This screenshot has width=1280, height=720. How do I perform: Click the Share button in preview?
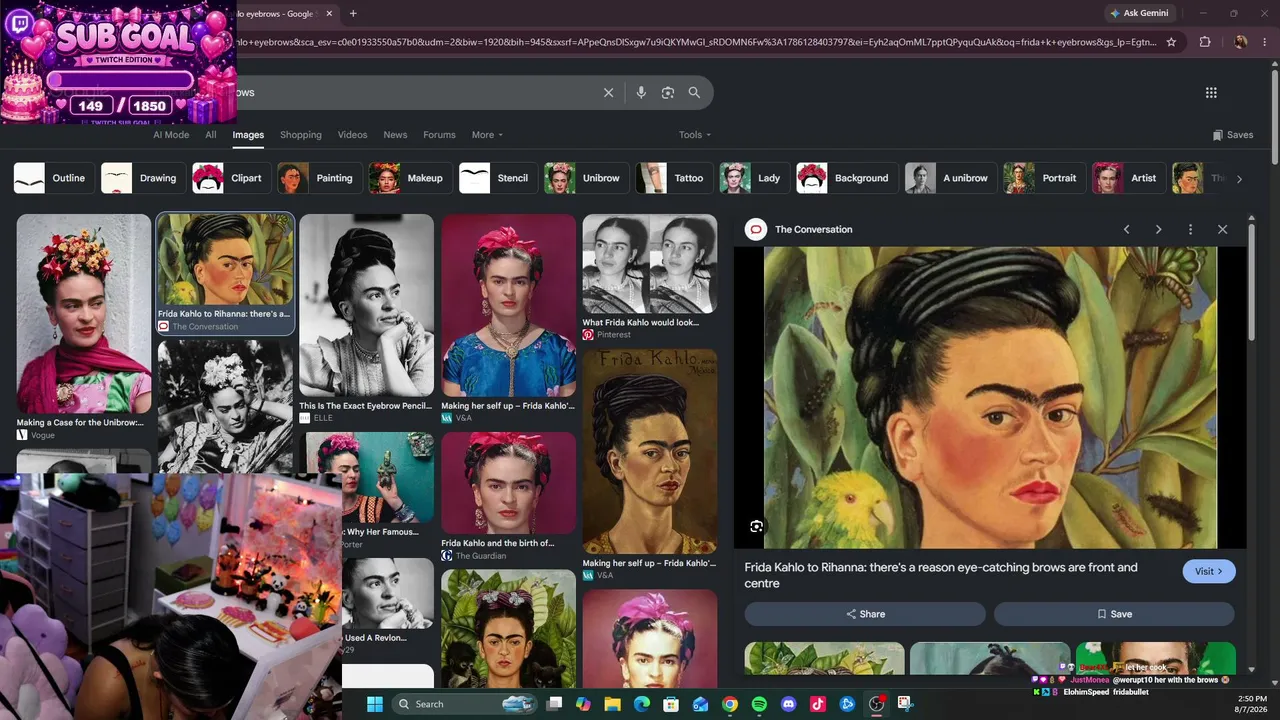pyautogui.click(x=866, y=614)
